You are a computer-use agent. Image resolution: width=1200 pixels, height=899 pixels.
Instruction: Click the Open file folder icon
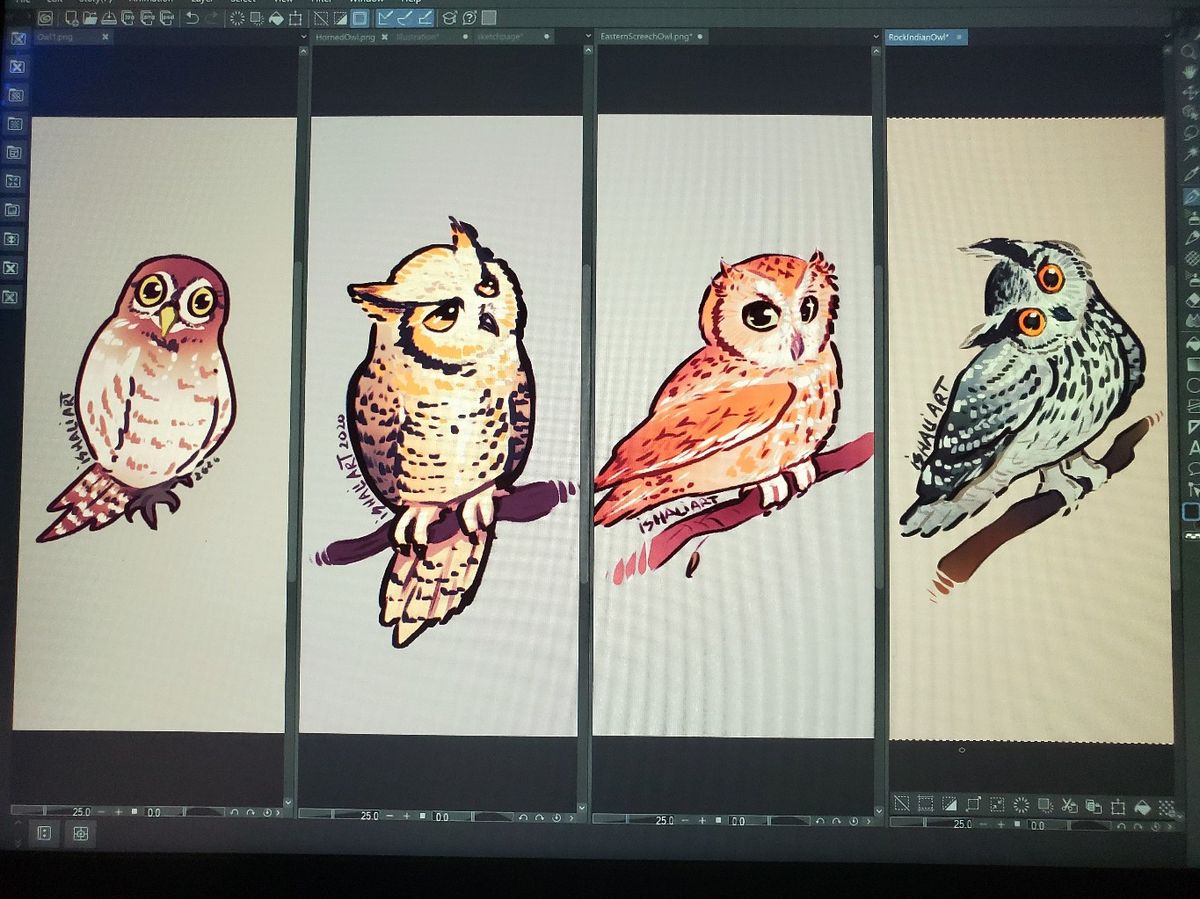(x=90, y=19)
